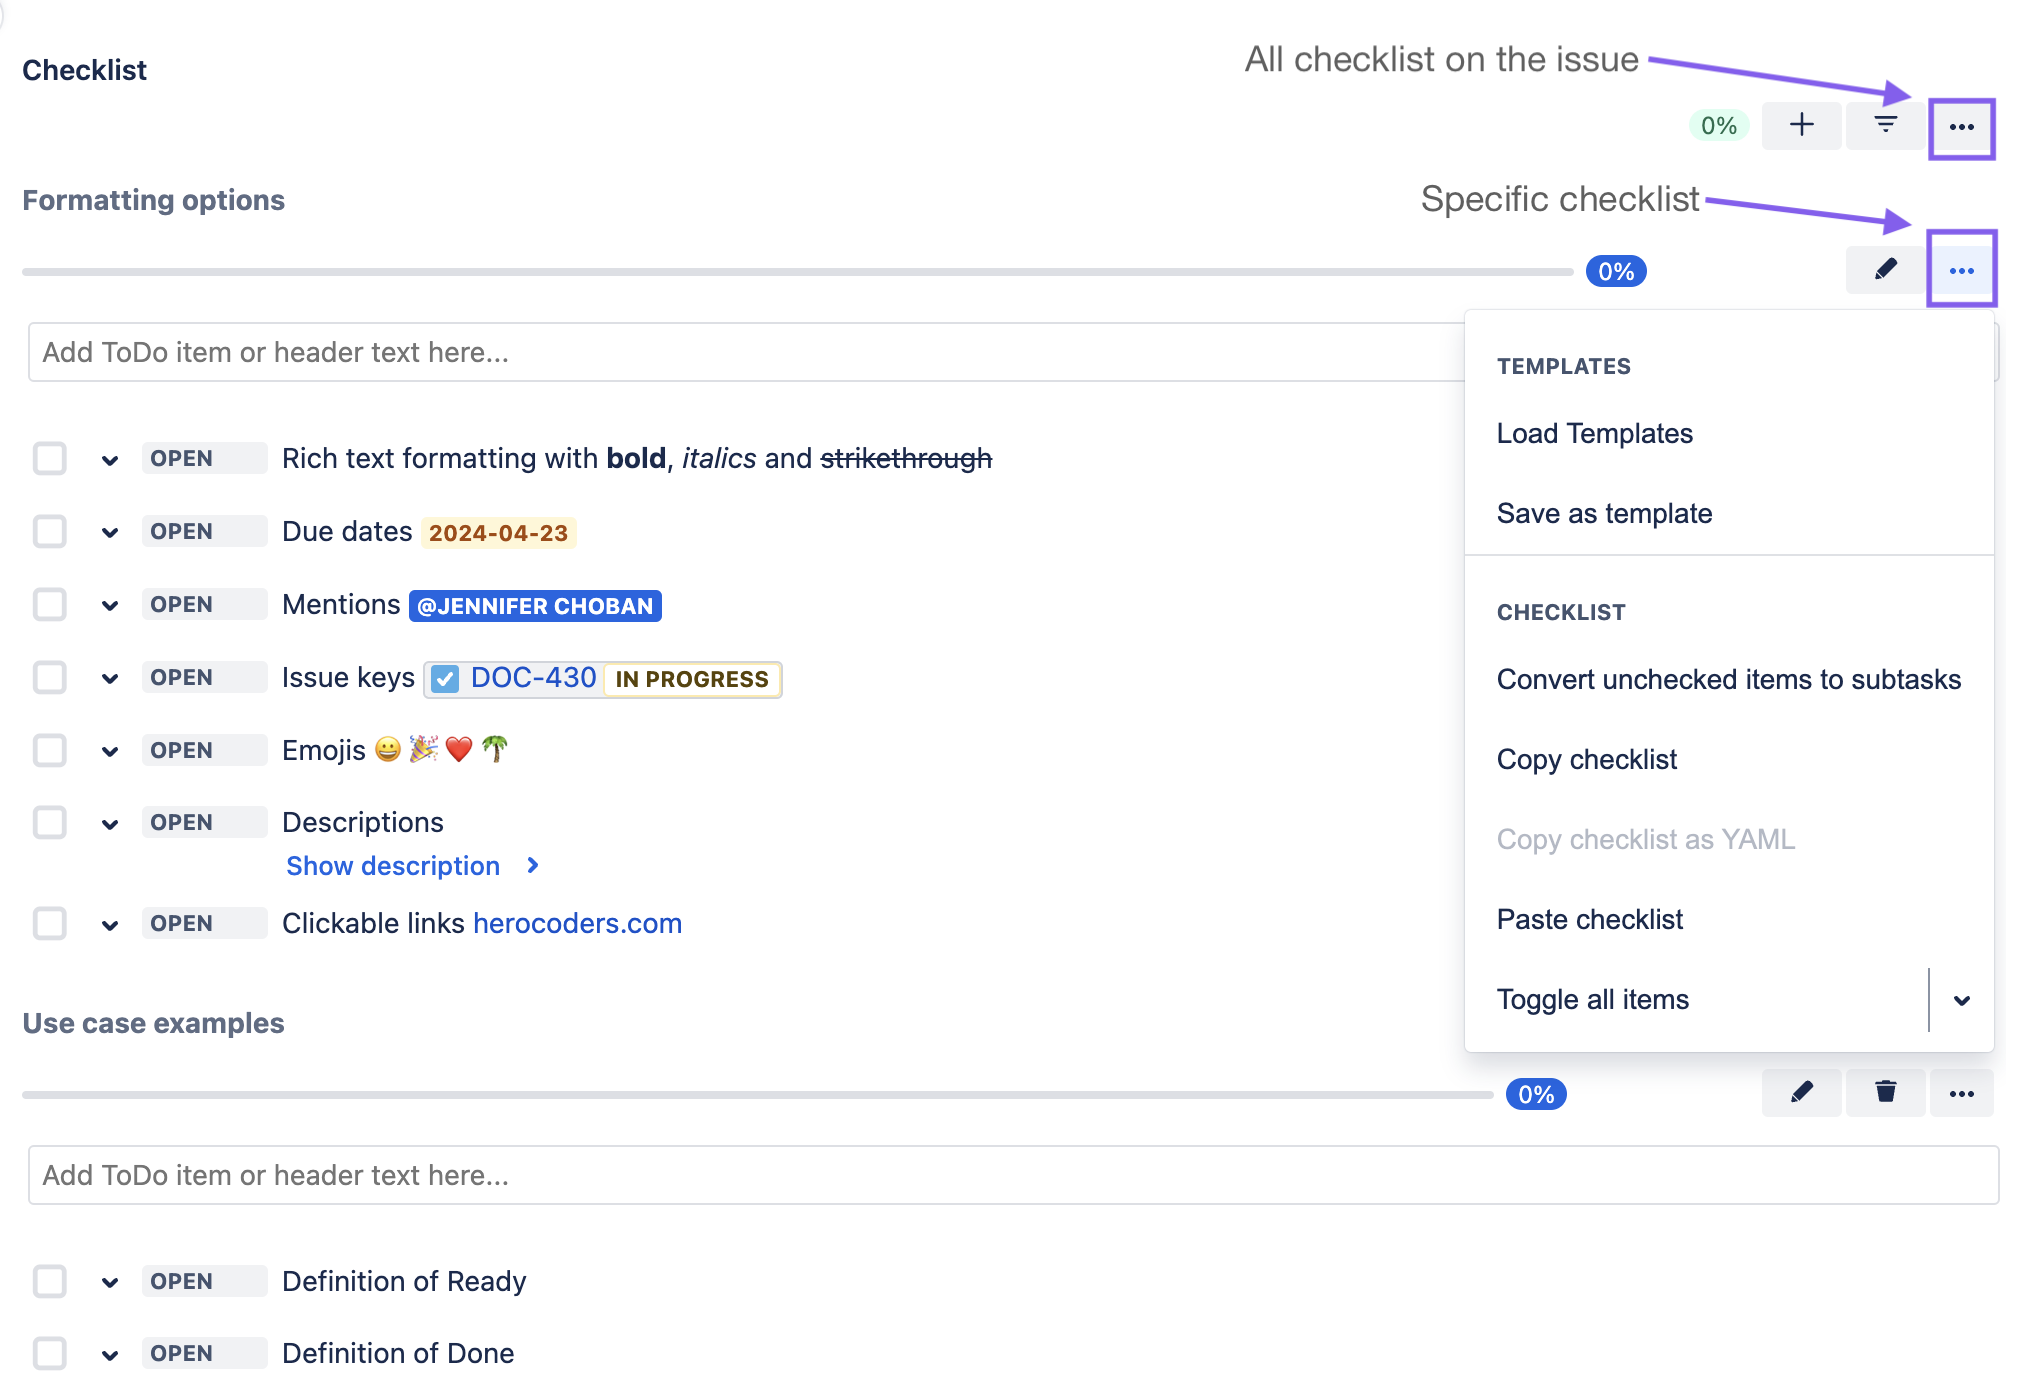The width and height of the screenshot is (2024, 1394).
Task: Open the herocoders.com link
Action: (577, 924)
